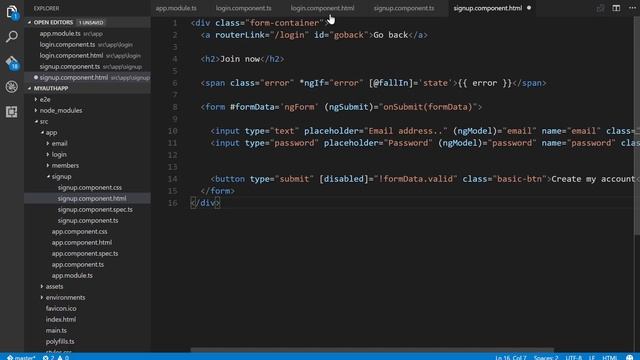Click unsaved dot on signup.component.html tab
This screenshot has height=360, width=640.
click(529, 8)
